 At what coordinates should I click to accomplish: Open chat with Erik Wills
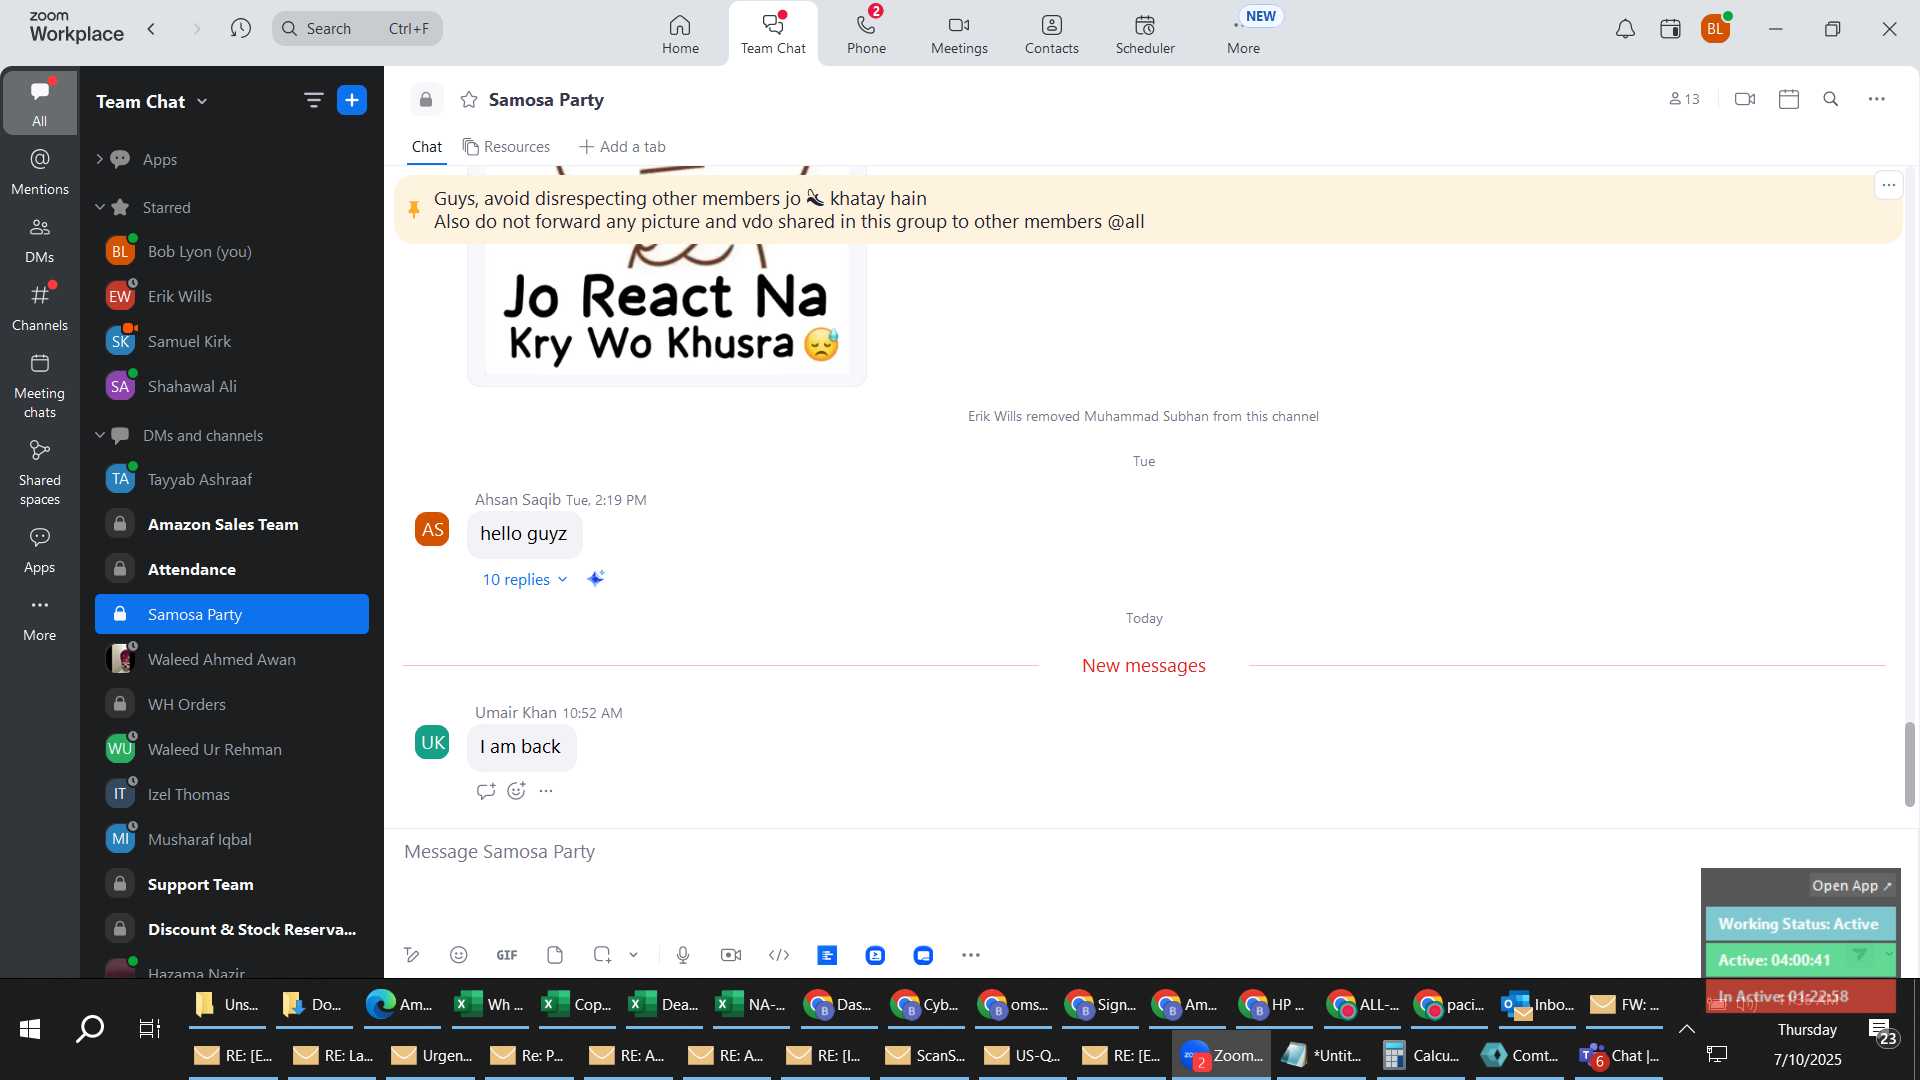pyautogui.click(x=232, y=296)
